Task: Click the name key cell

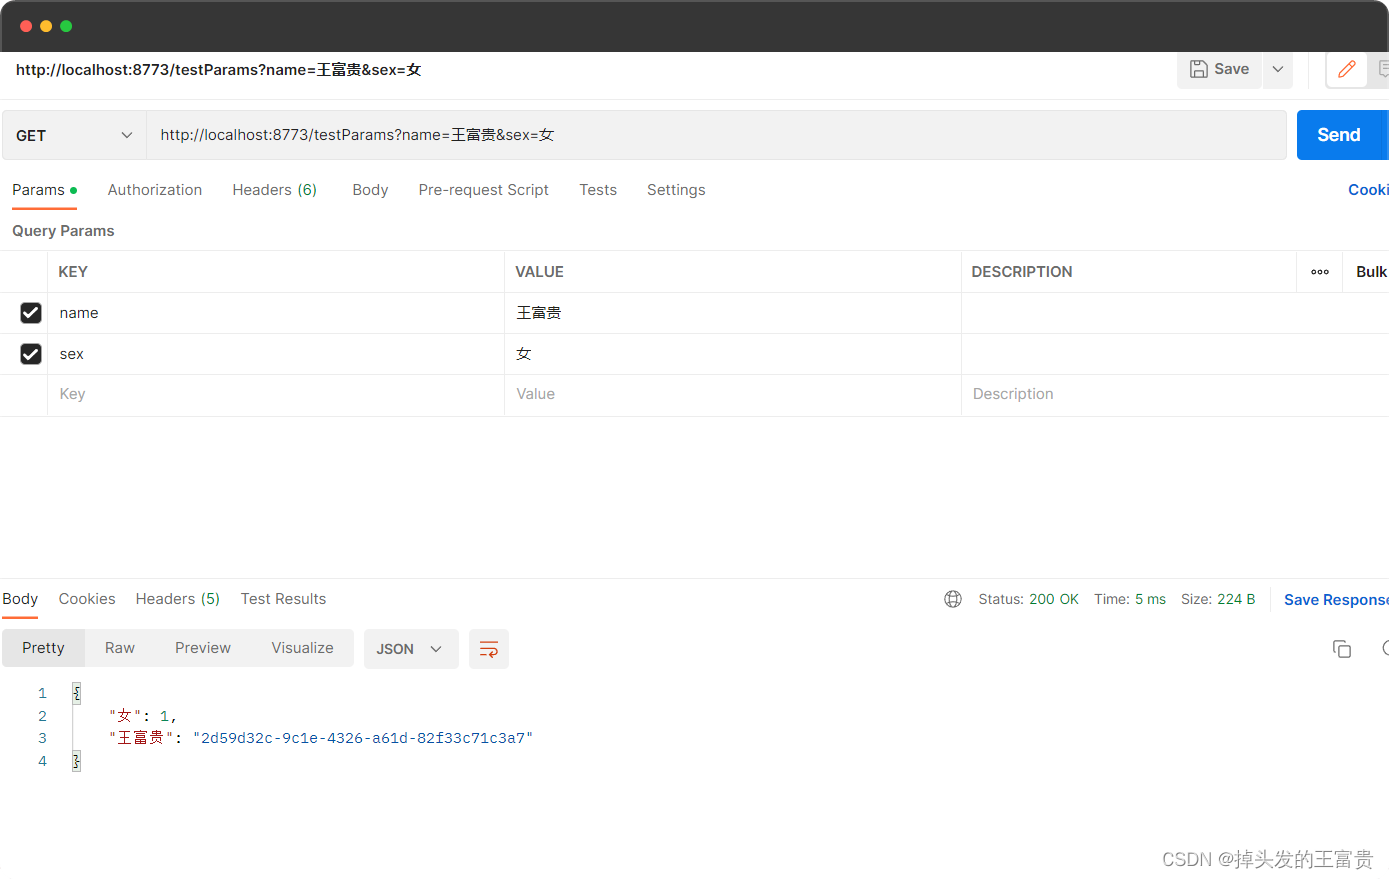Action: coord(276,313)
